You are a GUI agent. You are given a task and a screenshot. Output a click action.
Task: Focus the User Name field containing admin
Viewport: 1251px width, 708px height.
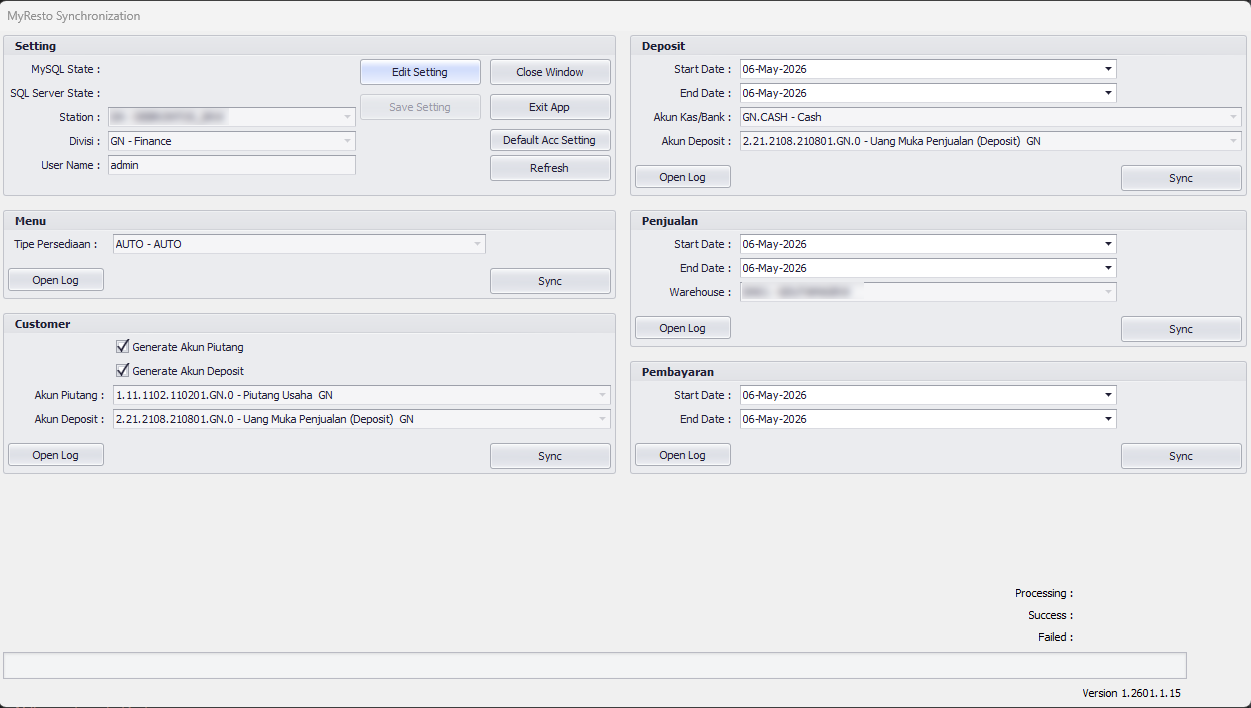[232, 165]
